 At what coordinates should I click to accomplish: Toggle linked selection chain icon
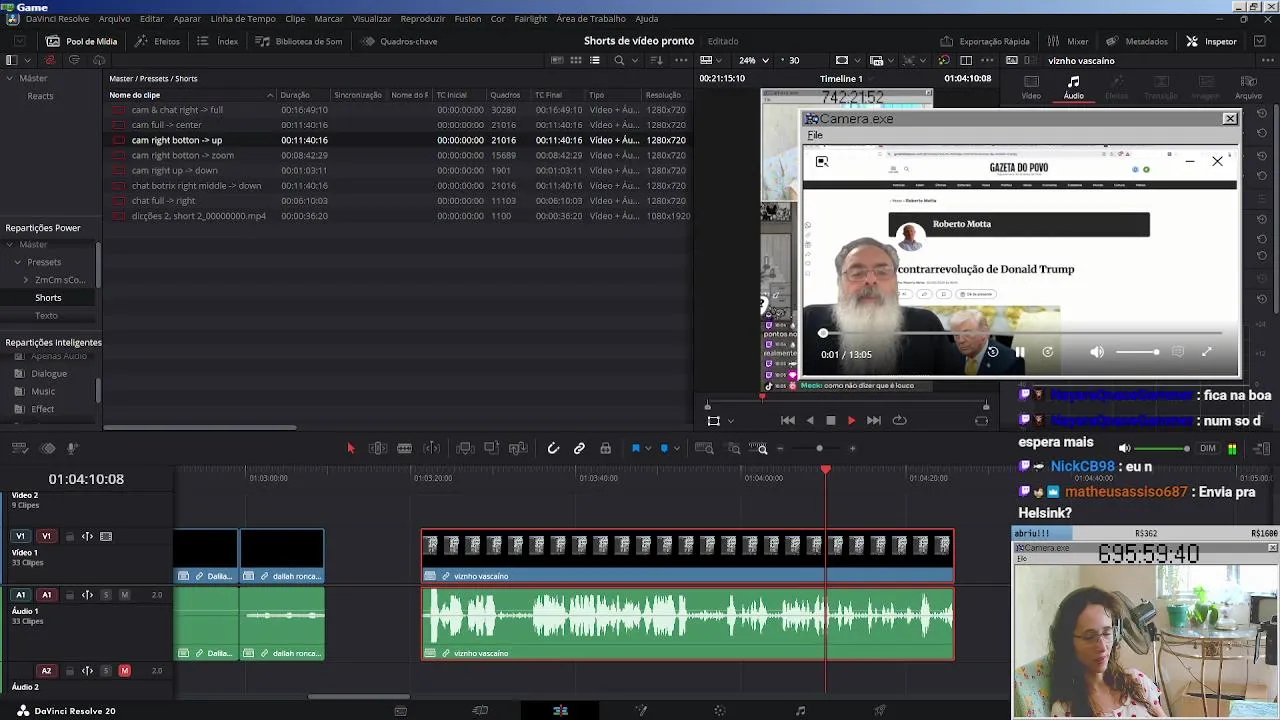coord(579,448)
